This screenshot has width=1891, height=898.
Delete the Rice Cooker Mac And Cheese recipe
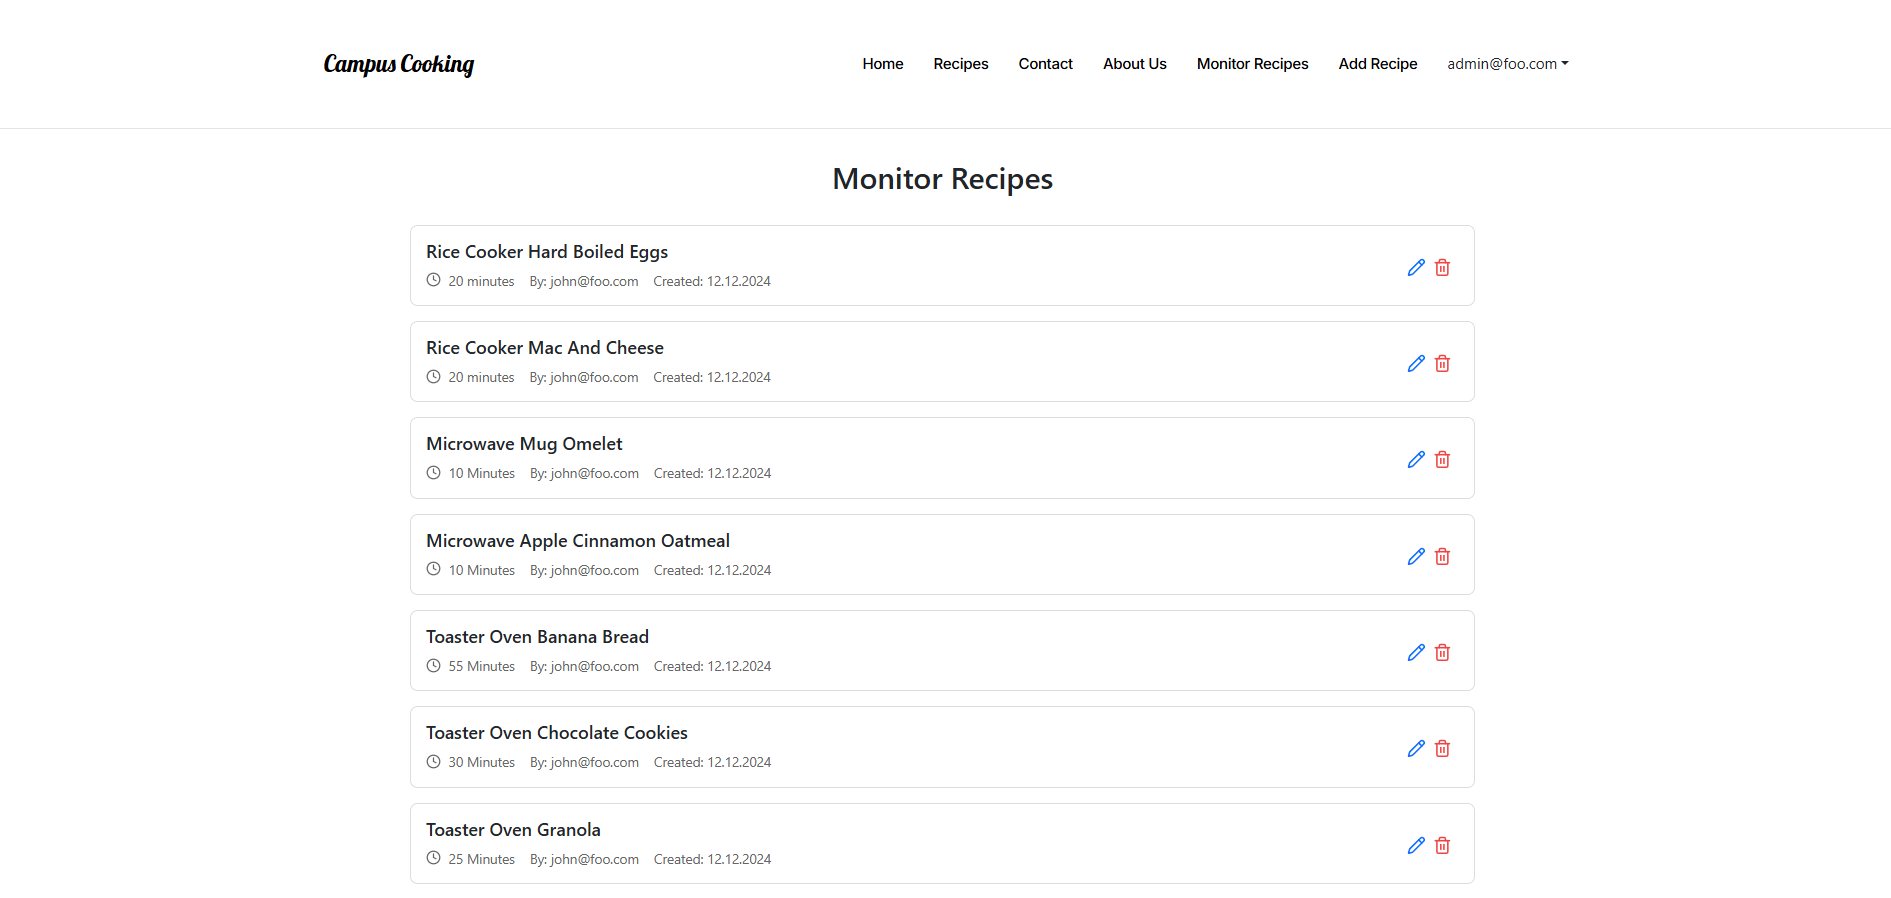click(1442, 363)
